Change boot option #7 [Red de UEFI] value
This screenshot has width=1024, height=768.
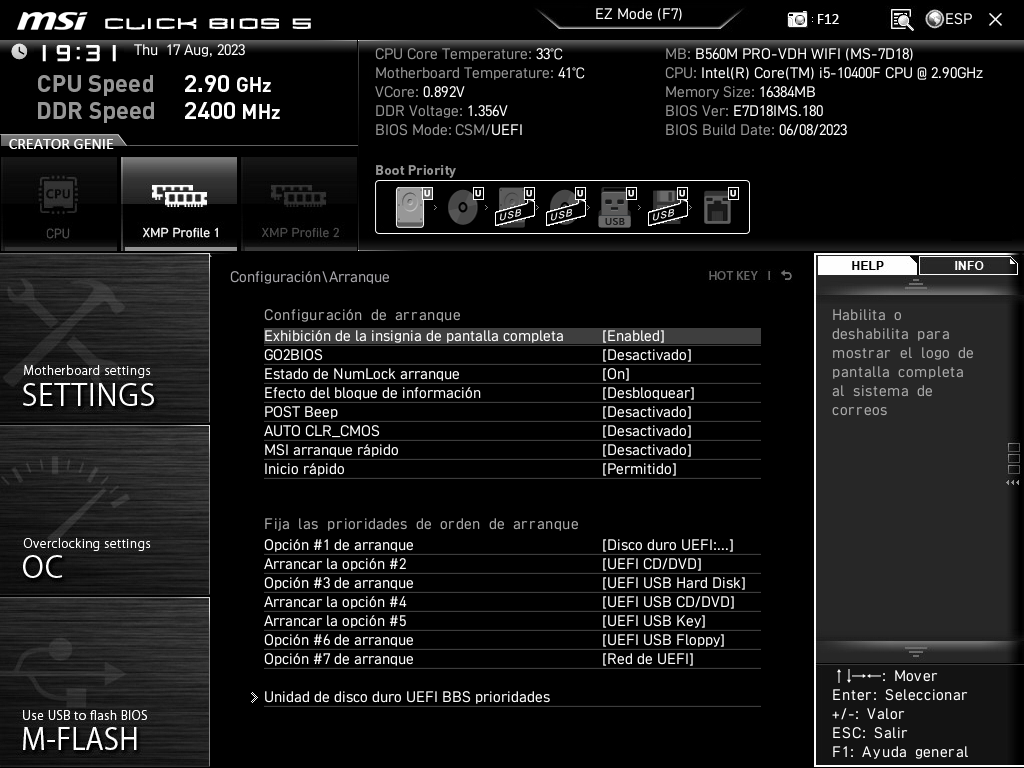(647, 658)
